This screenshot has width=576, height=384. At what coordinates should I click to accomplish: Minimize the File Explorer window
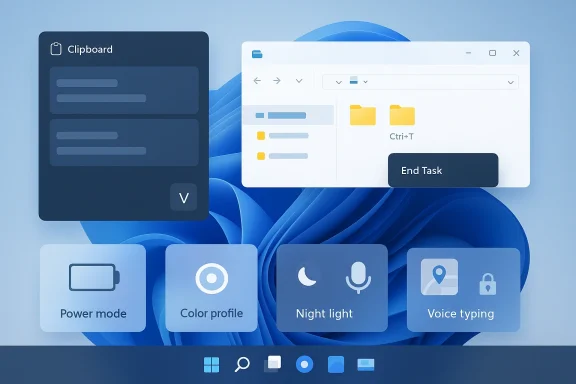(468, 53)
